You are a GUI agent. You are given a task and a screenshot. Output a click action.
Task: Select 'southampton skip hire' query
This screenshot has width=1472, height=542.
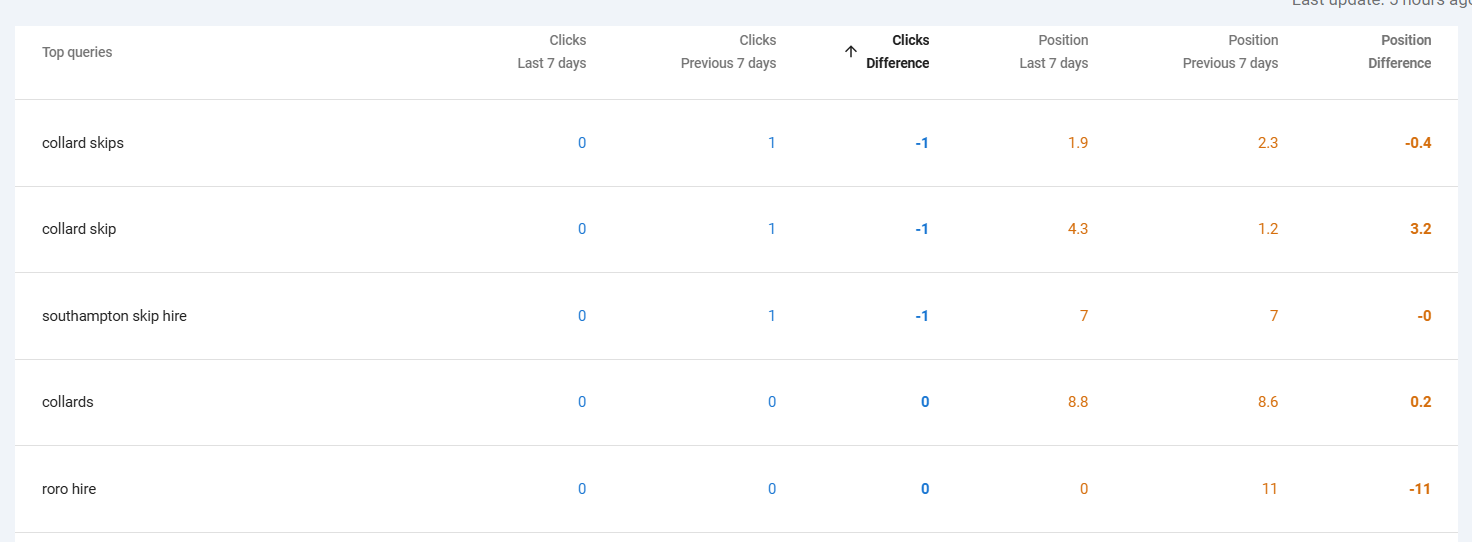pos(114,316)
